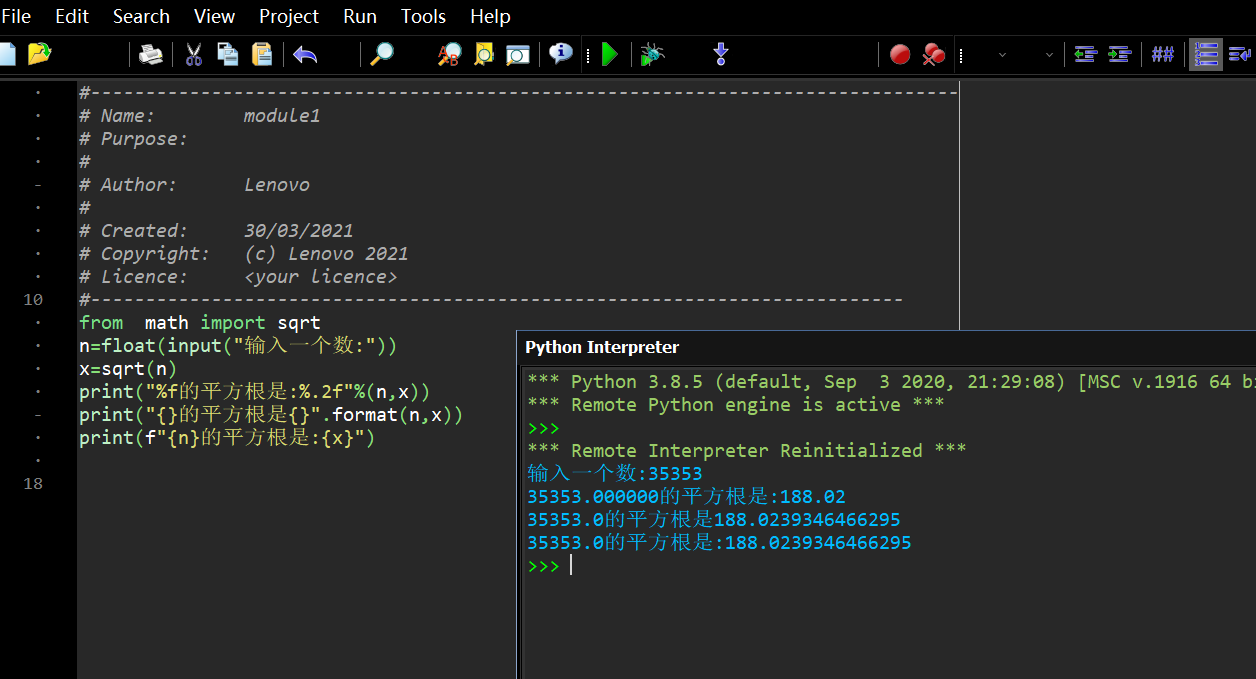
Task: Click the Copy icon in toolbar
Action: tap(228, 54)
